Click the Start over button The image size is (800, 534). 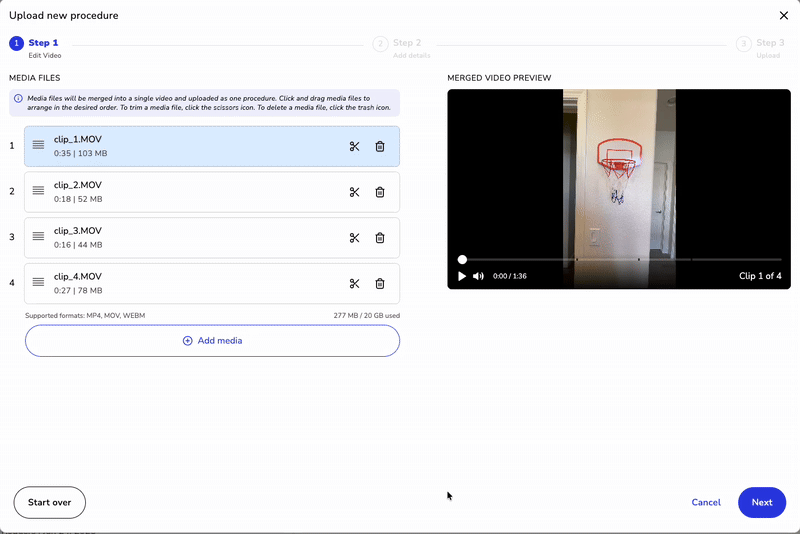(49, 502)
